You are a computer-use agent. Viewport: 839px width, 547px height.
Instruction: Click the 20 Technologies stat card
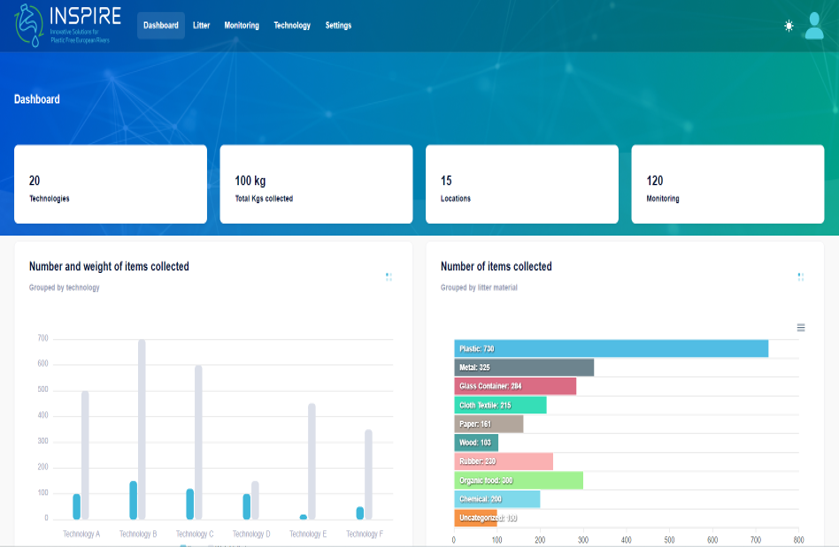(x=110, y=184)
